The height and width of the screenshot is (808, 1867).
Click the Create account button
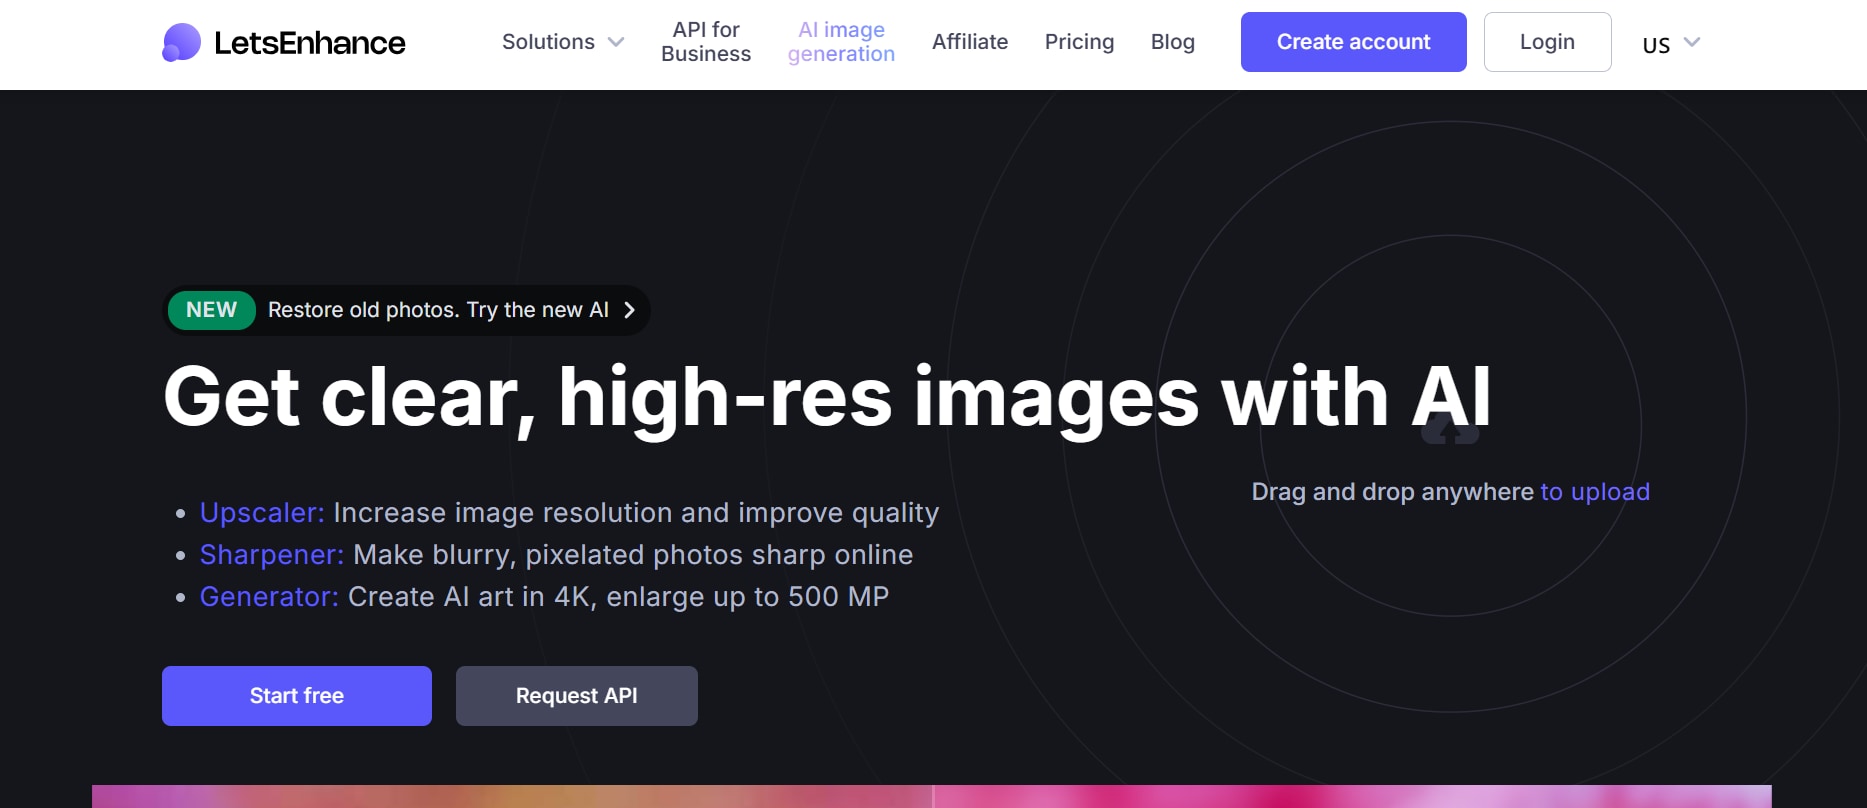1354,42
